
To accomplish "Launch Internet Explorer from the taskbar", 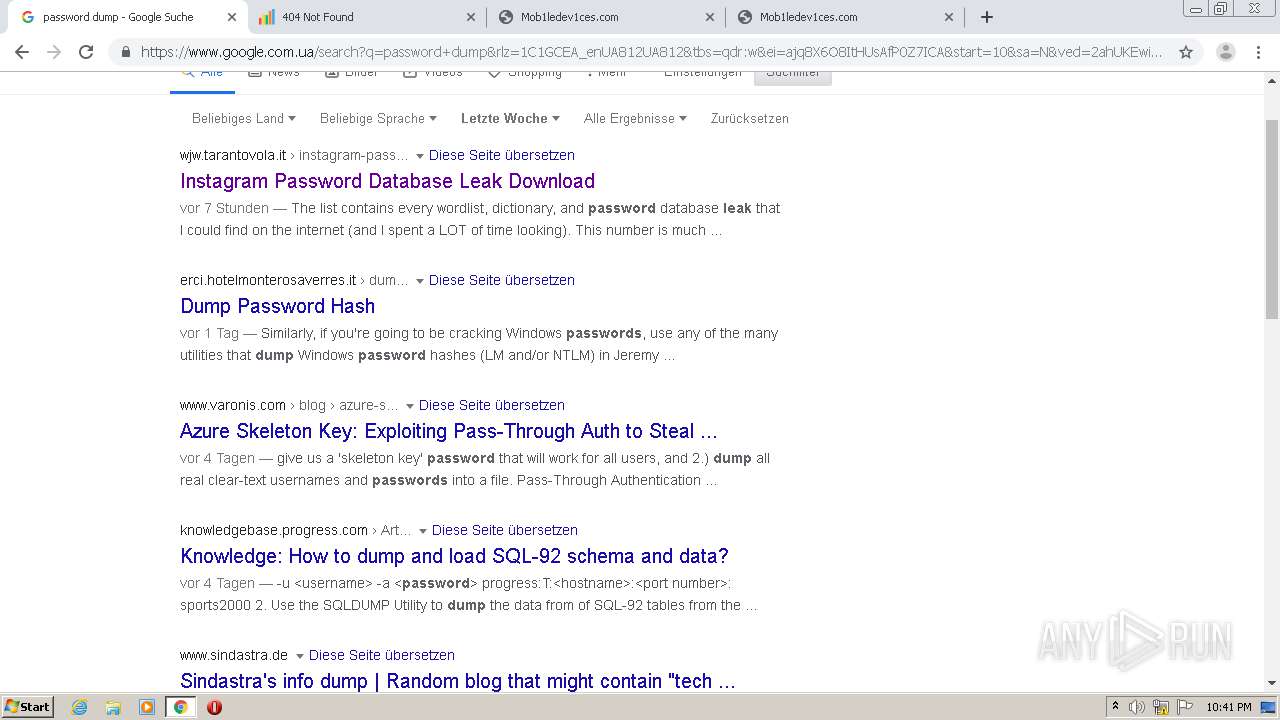I will 80,707.
